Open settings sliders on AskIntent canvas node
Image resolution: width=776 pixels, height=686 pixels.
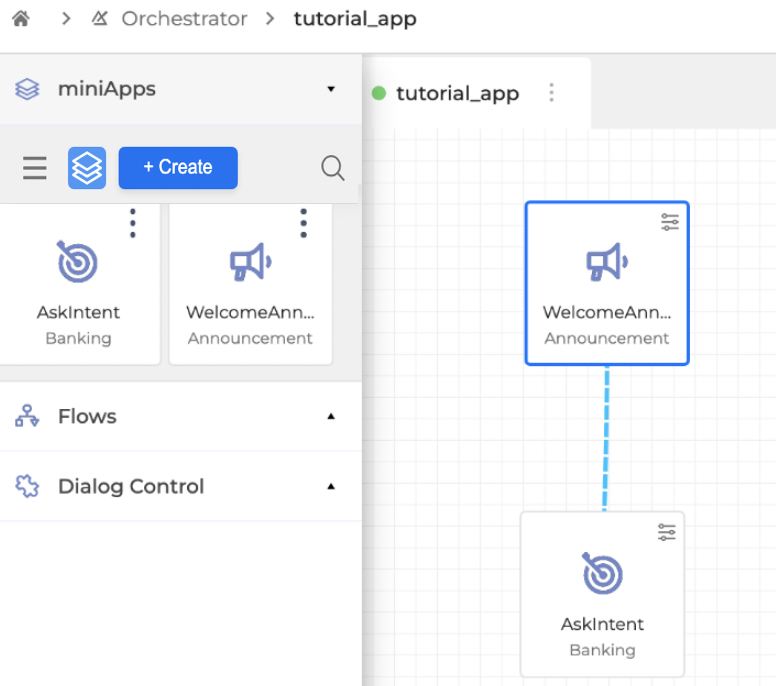[x=666, y=532]
